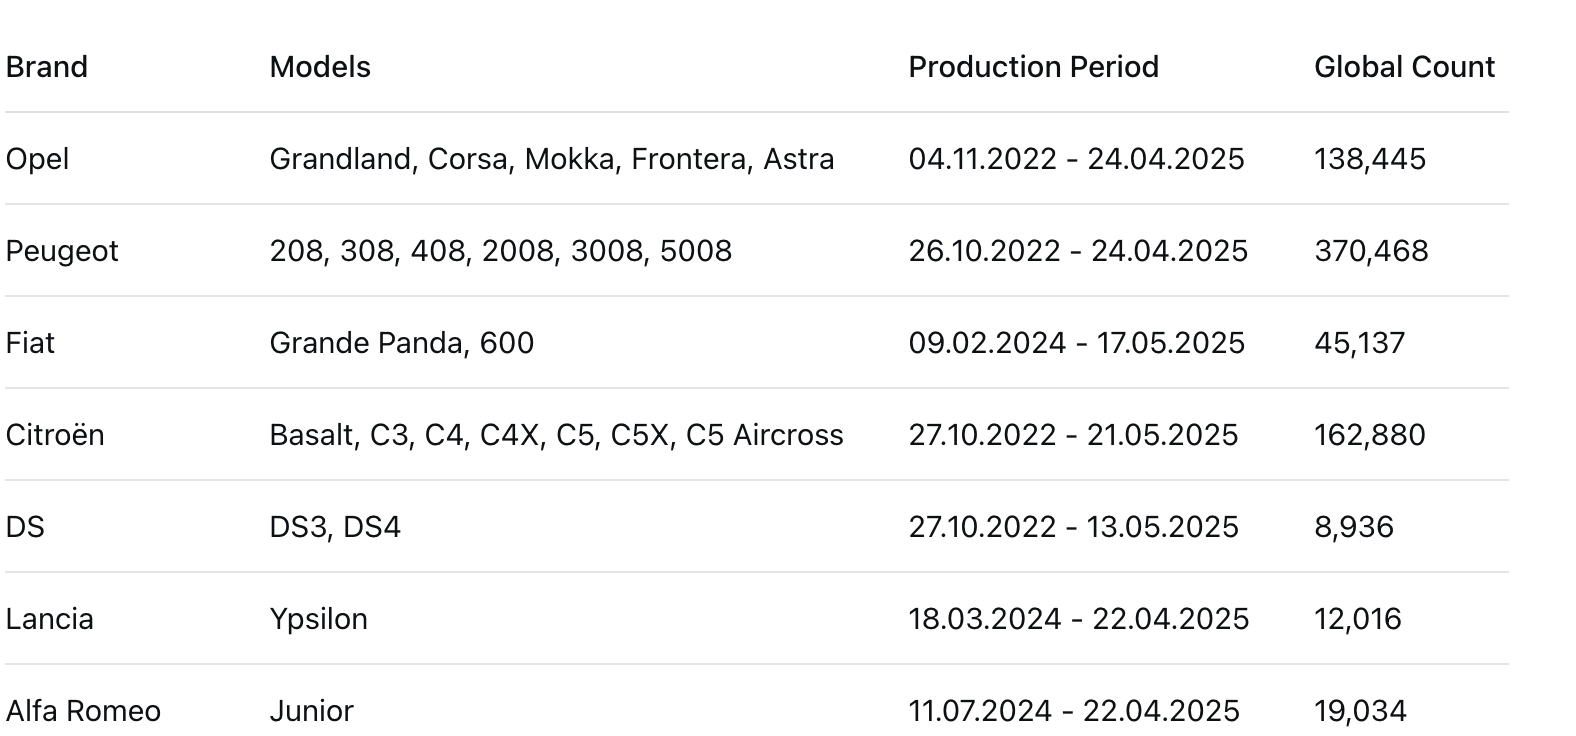
Task: Select the Opel production period dates
Action: click(1076, 159)
